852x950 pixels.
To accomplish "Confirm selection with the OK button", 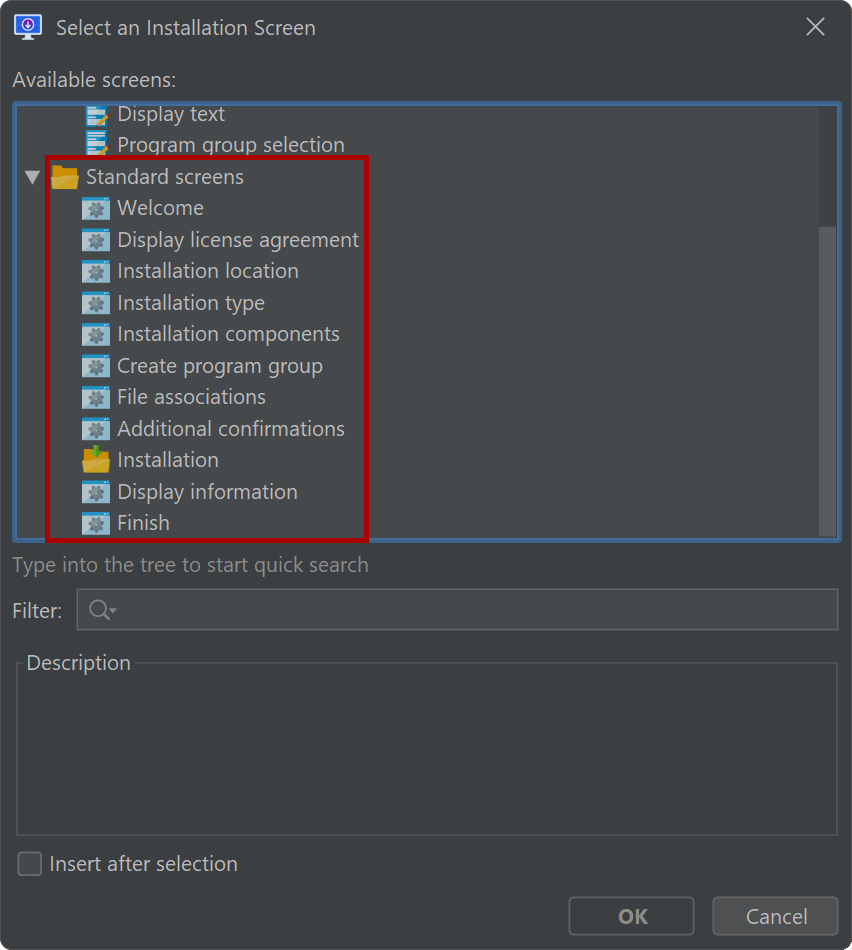I will point(631,916).
